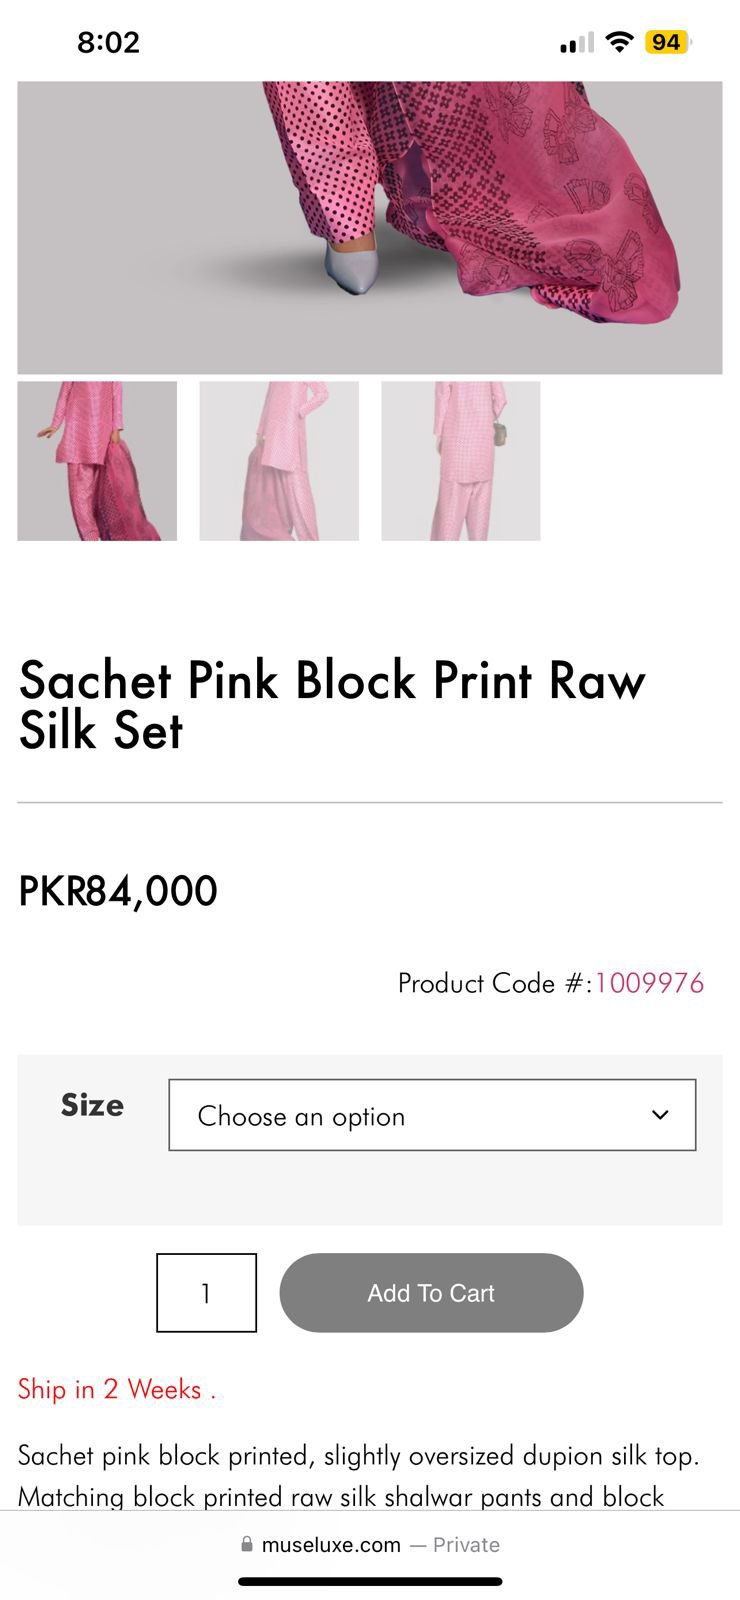Tap the home indicator bar
This screenshot has height=1600, width=740.
click(370, 1582)
